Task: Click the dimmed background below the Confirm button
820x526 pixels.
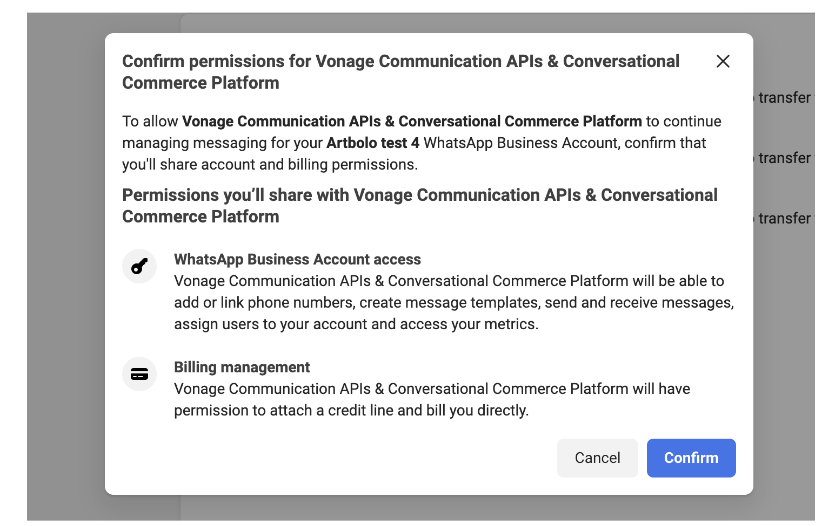Action: [691, 507]
